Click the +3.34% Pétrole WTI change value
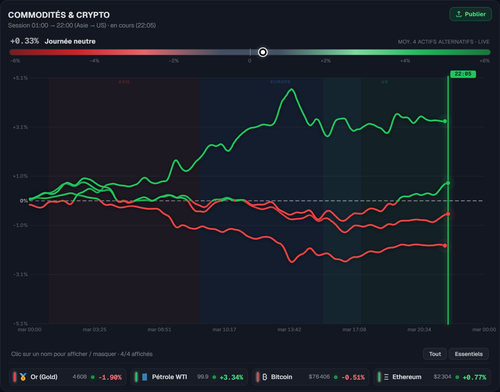 click(x=231, y=377)
